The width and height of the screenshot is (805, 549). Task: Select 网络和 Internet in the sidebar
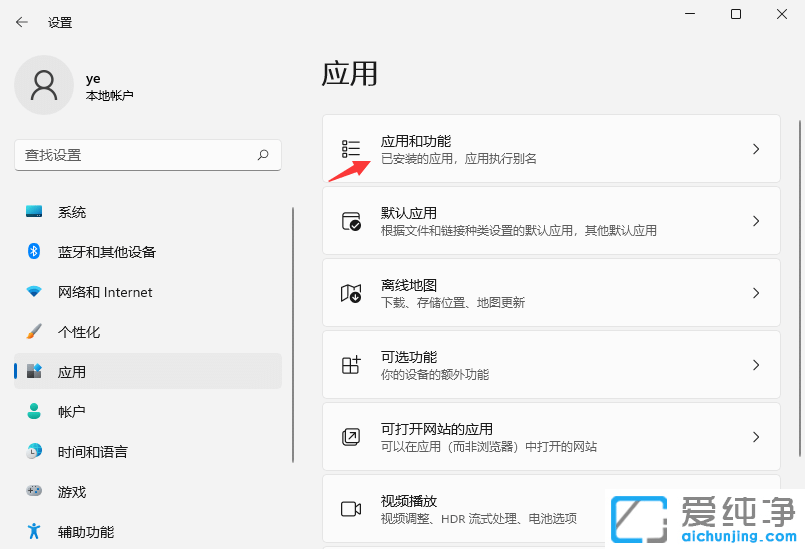[105, 292]
